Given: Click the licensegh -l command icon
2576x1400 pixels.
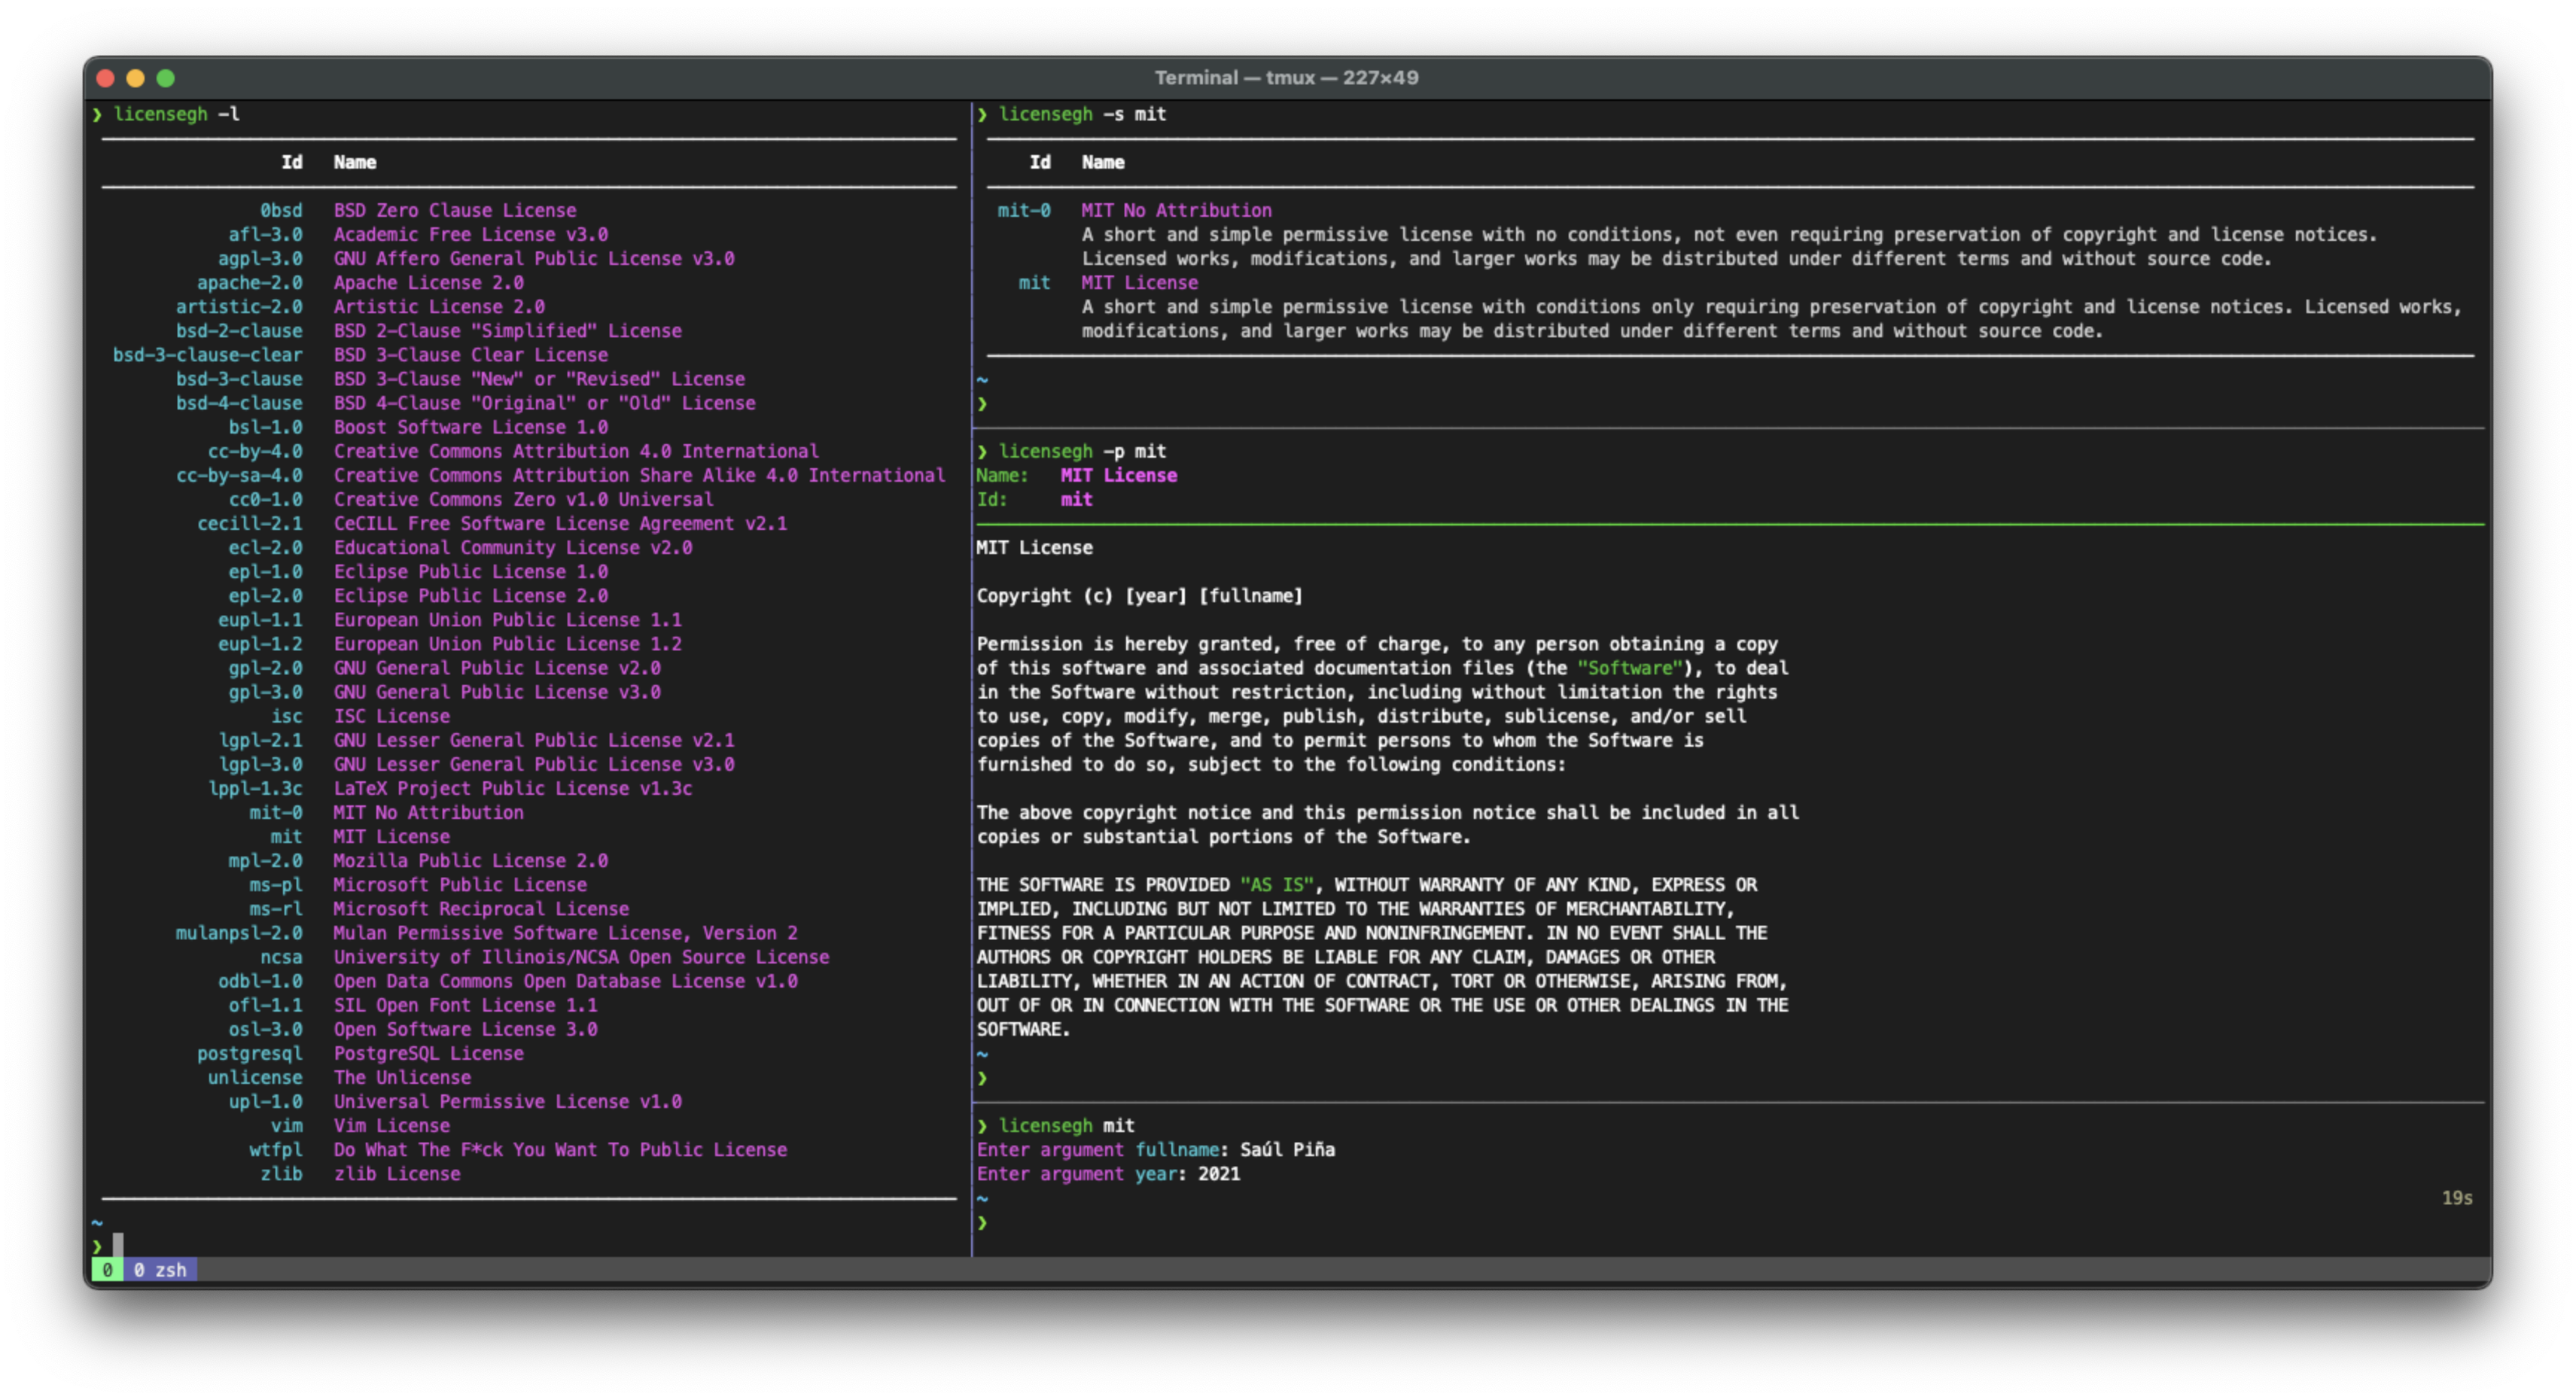Looking at the screenshot, I should [186, 114].
